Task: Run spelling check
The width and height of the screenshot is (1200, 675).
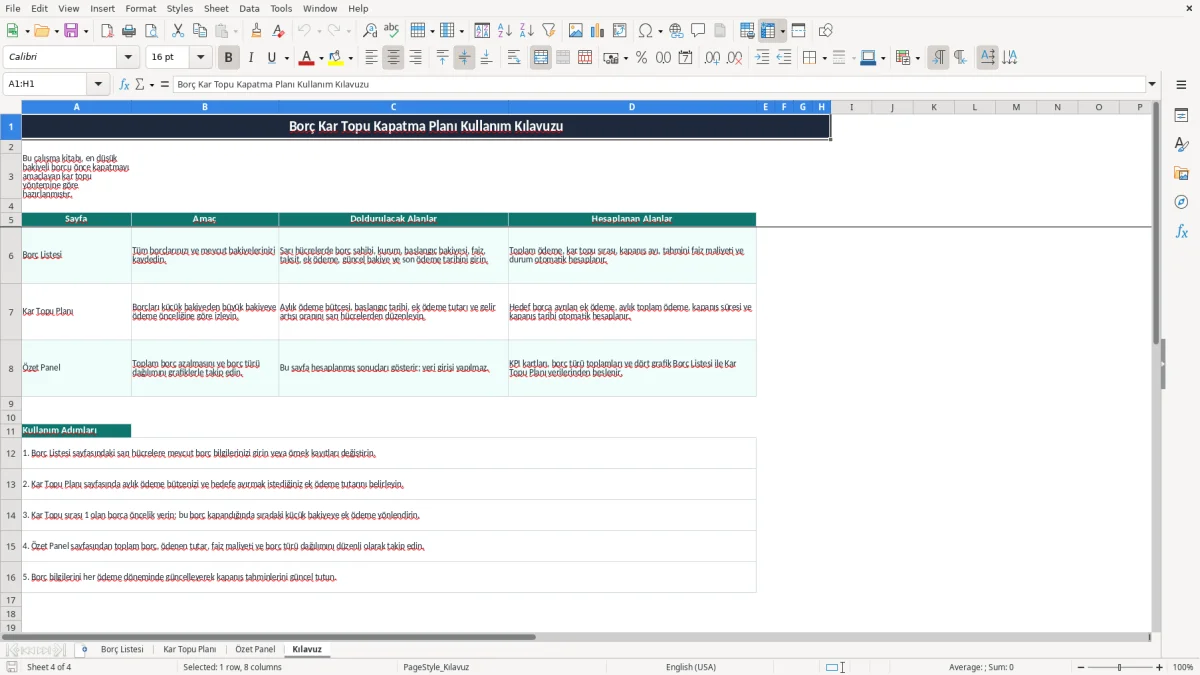Action: click(392, 31)
